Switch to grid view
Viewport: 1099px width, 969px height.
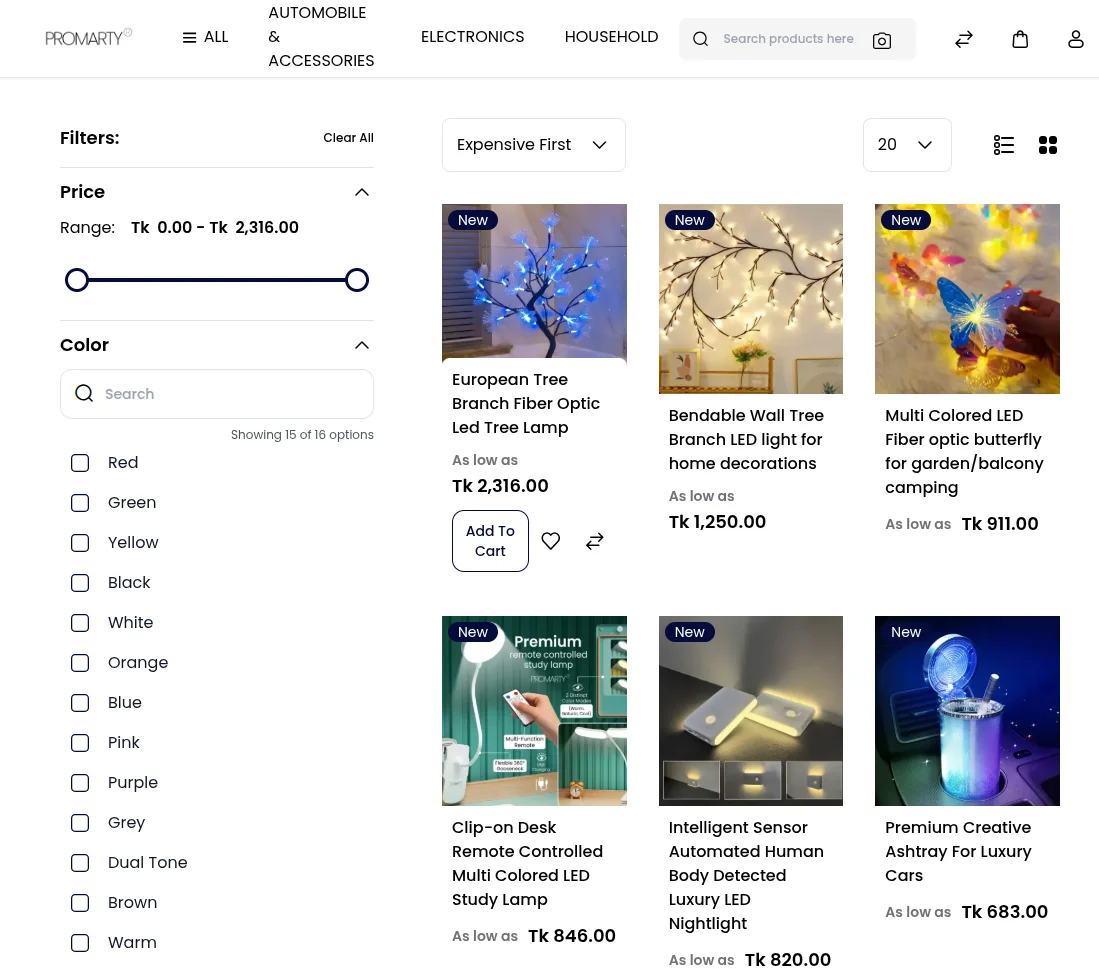pos(1048,145)
